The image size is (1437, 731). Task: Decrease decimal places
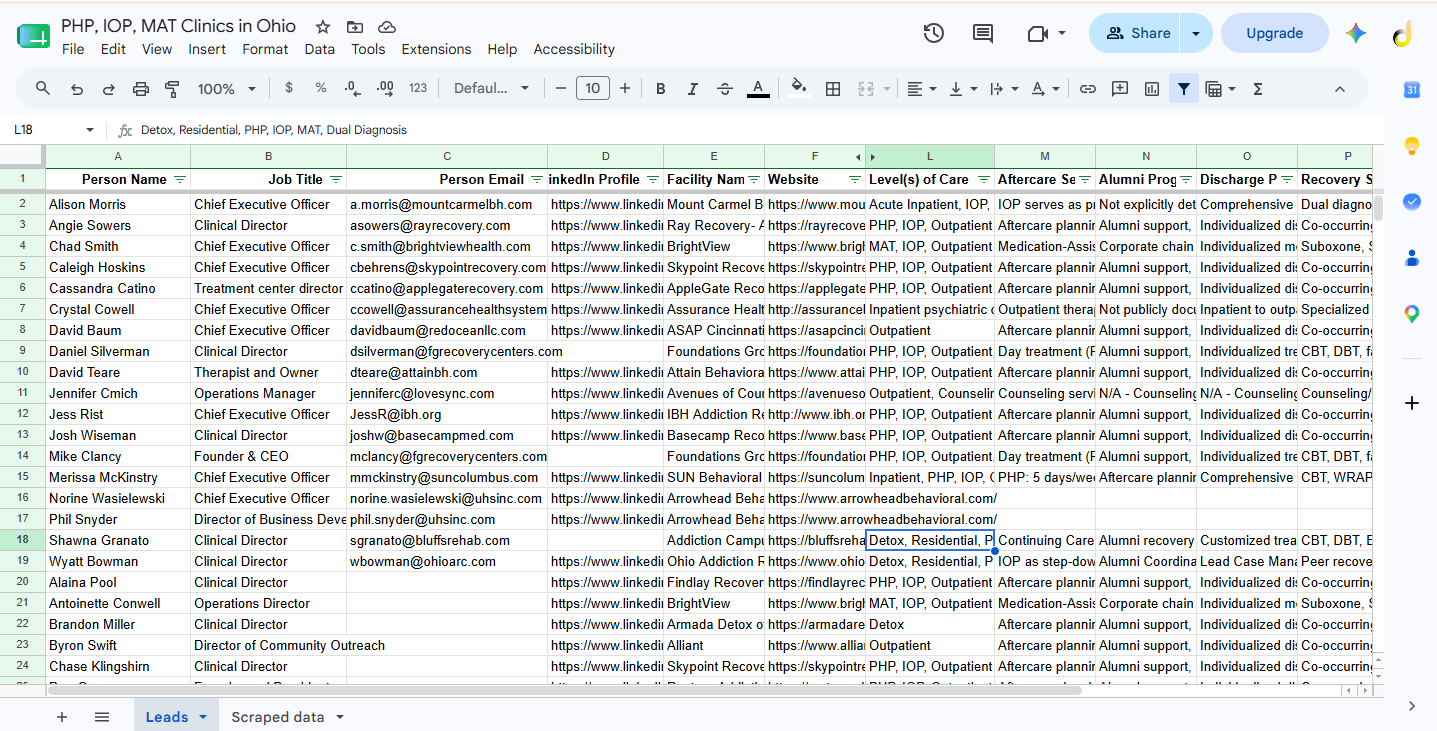tap(352, 88)
